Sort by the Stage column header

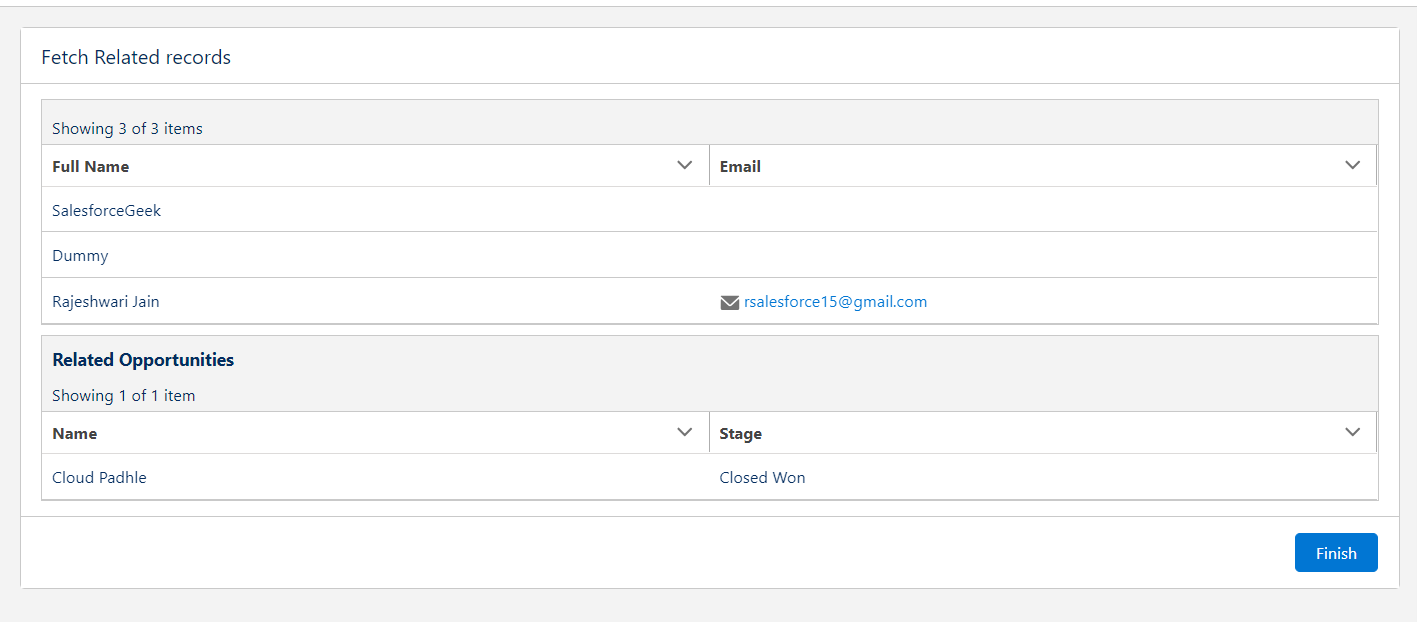[741, 433]
